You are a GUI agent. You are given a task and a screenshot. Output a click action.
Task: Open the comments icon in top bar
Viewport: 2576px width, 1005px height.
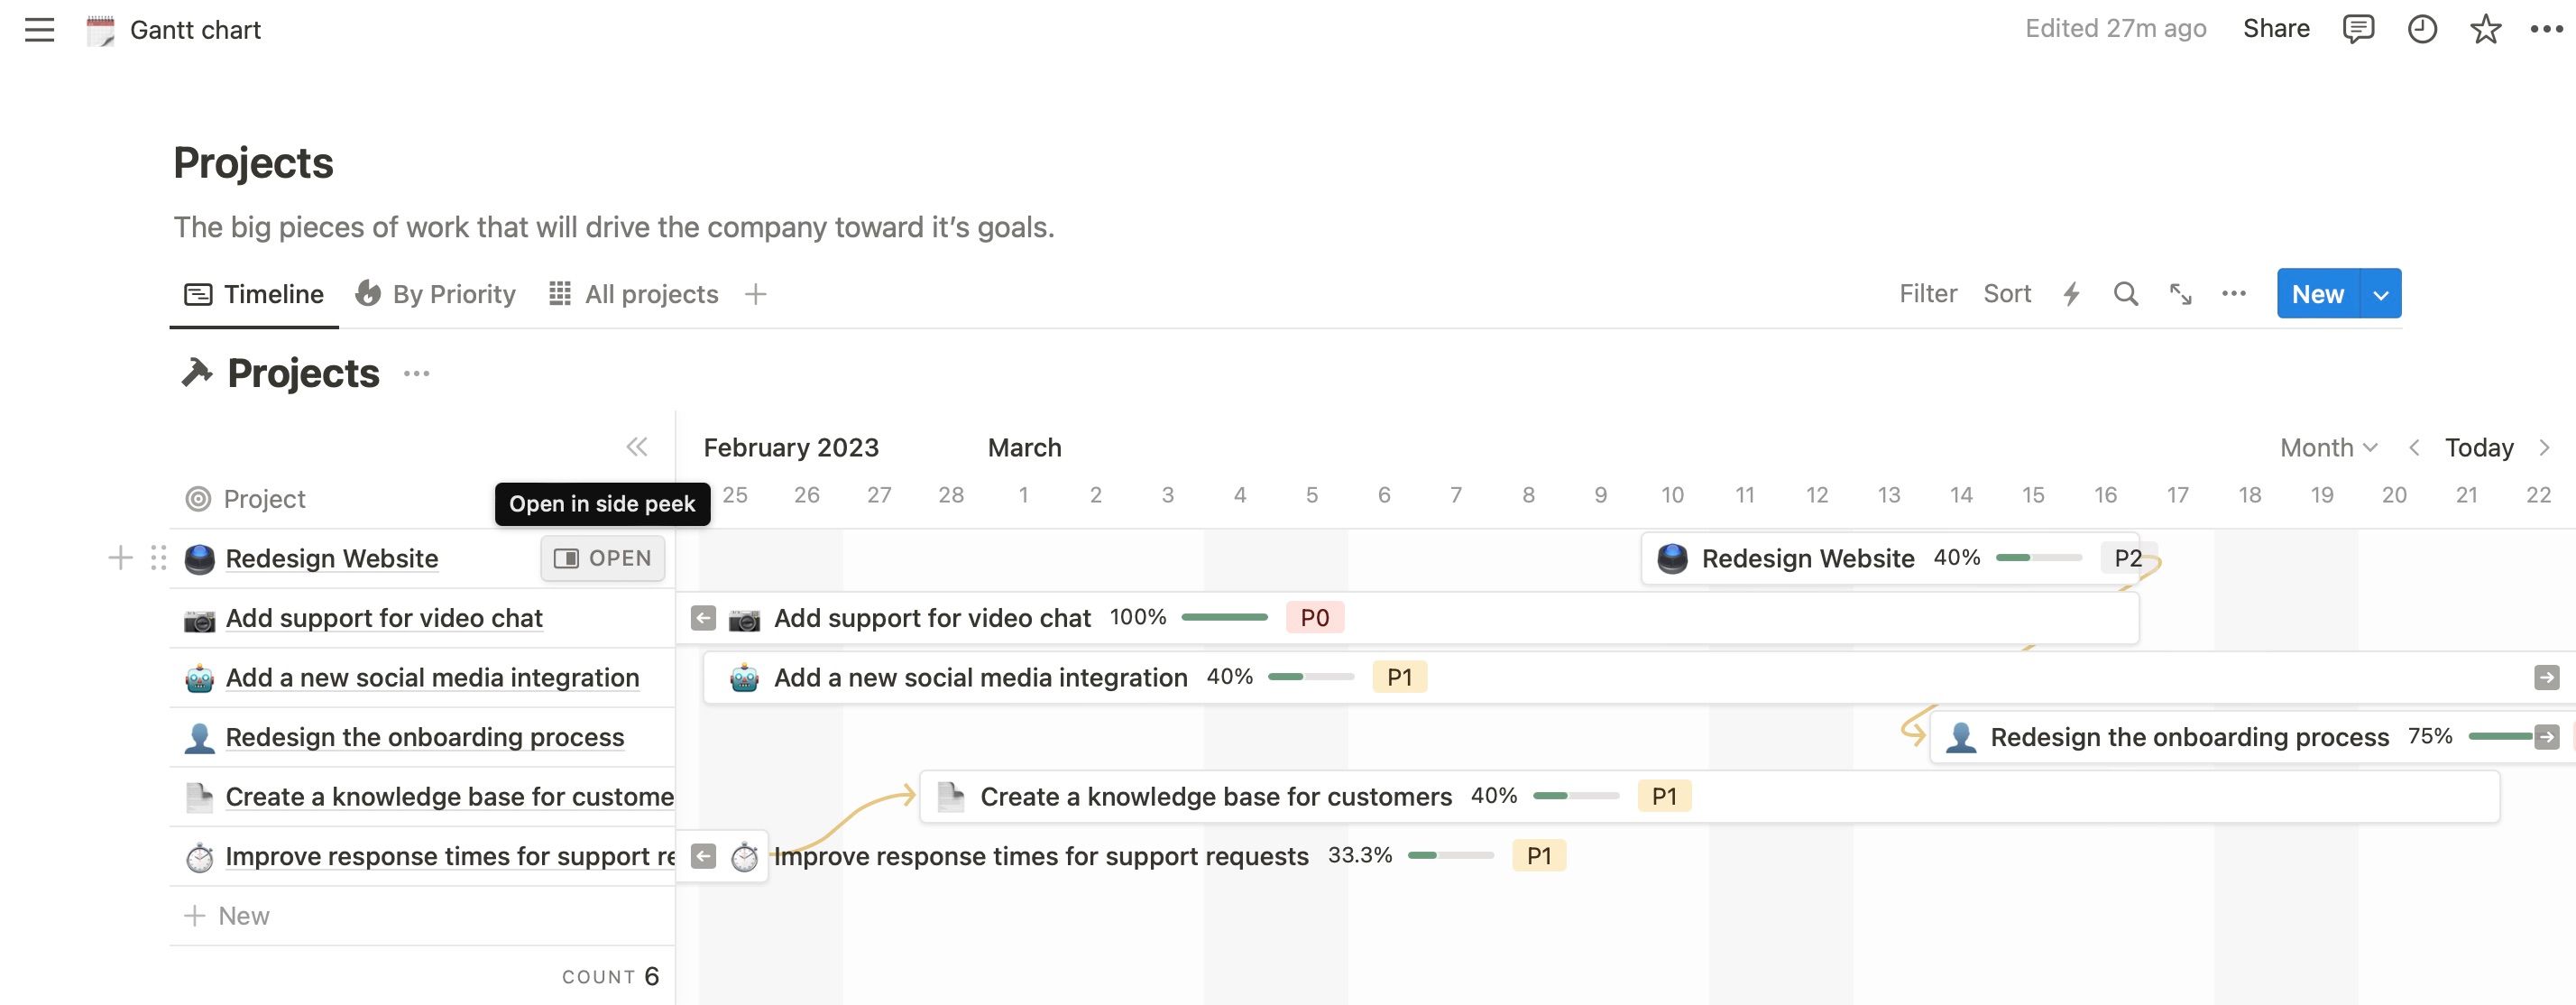(2357, 29)
